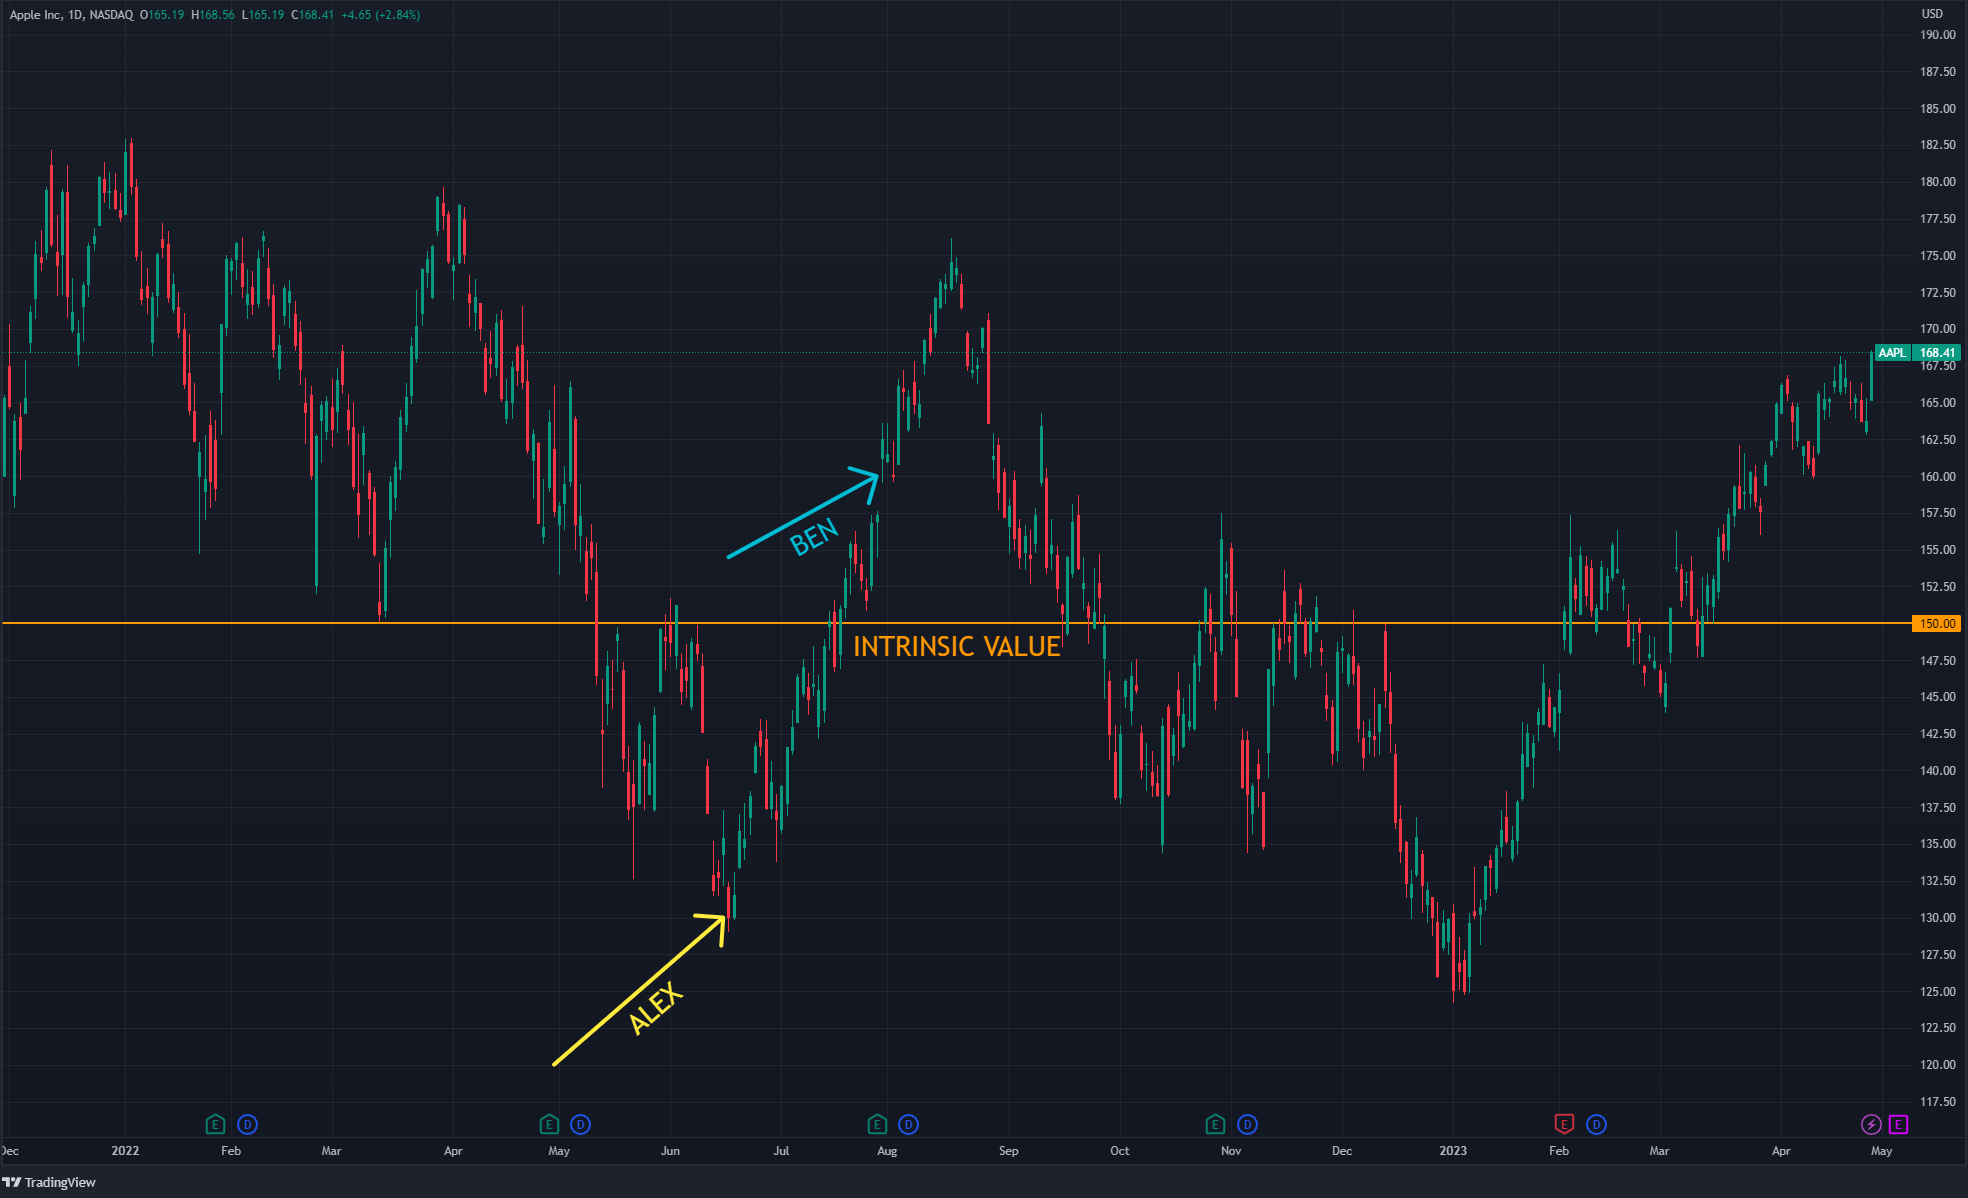Click the 2023 label on time axis

point(1453,1151)
